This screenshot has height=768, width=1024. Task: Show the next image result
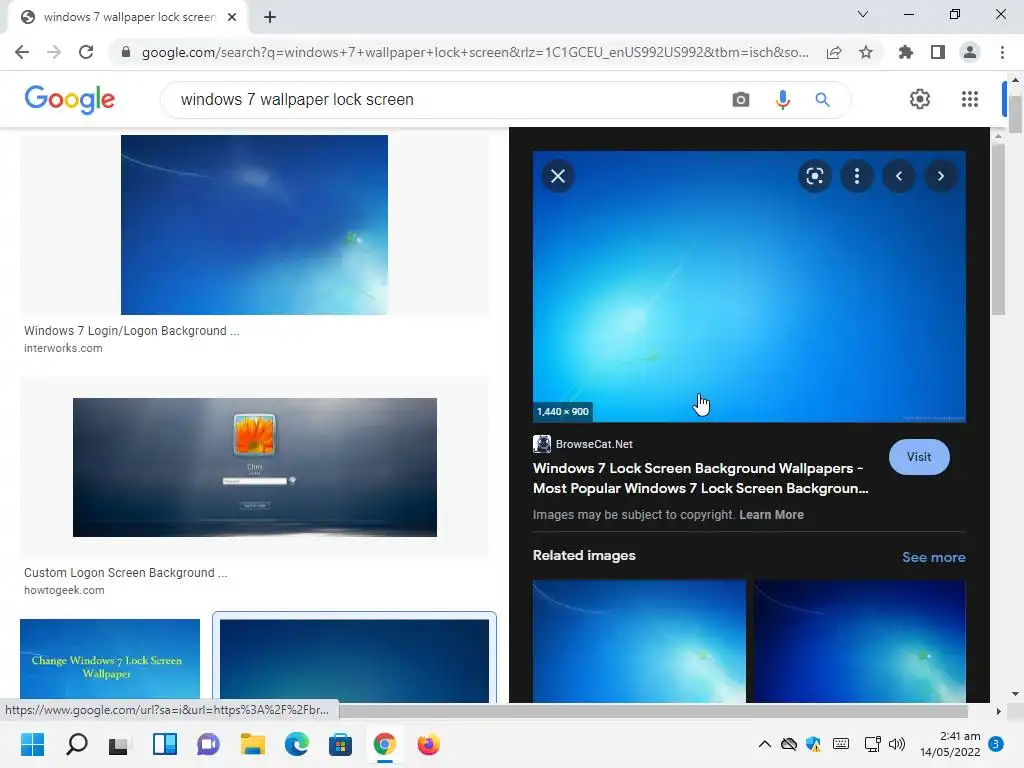click(940, 176)
